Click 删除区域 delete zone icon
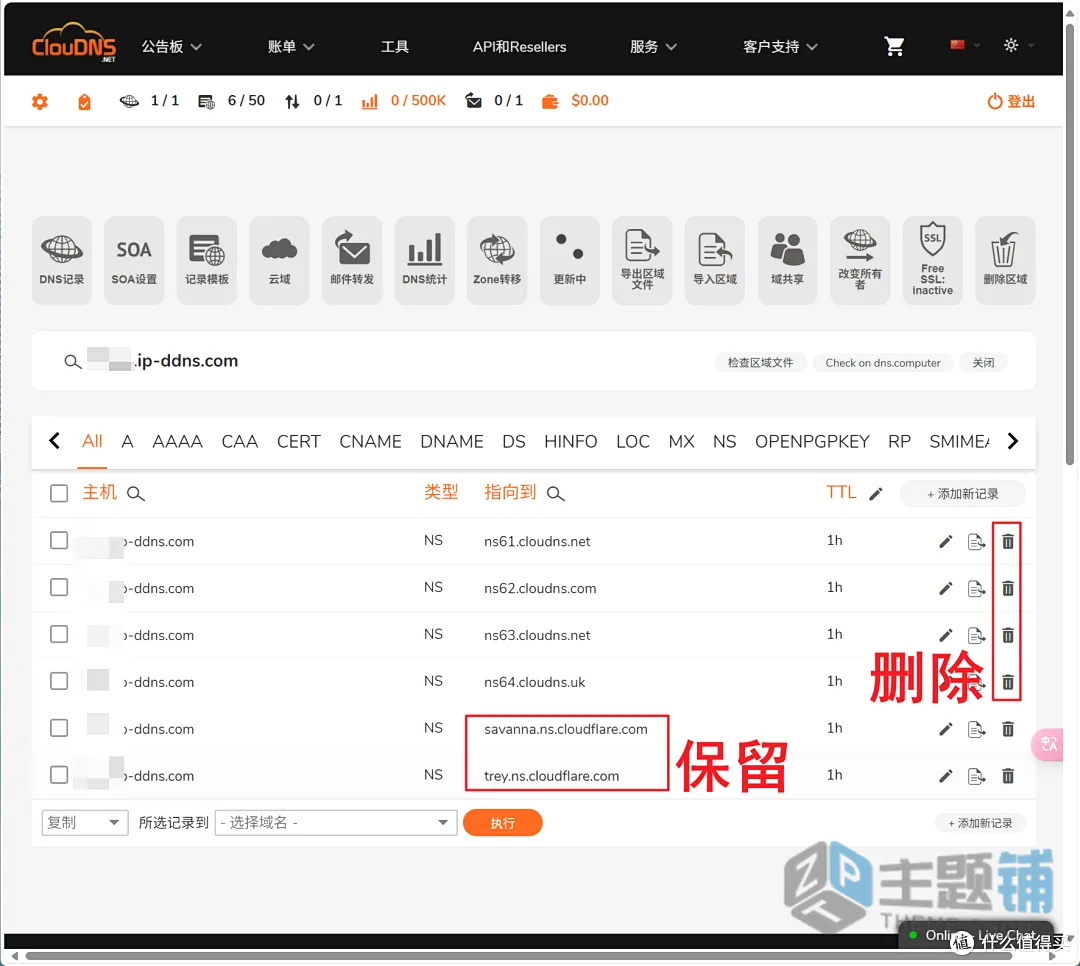Viewport: 1080px width, 966px height. click(x=1006, y=260)
